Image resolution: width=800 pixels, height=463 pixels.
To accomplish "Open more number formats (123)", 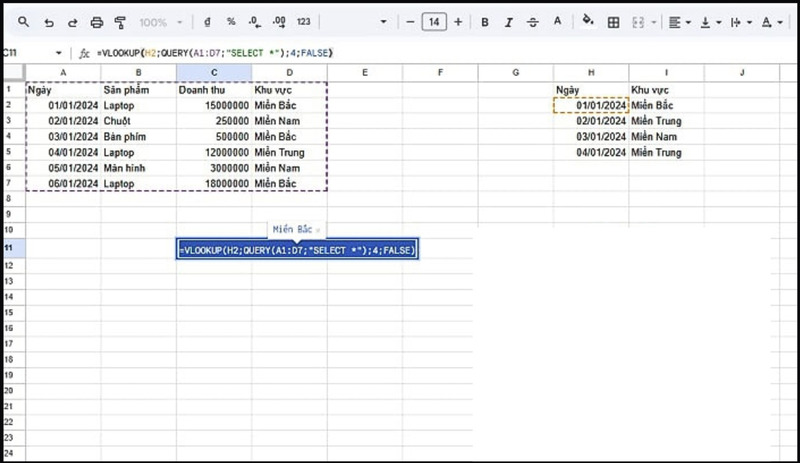I will coord(304,22).
